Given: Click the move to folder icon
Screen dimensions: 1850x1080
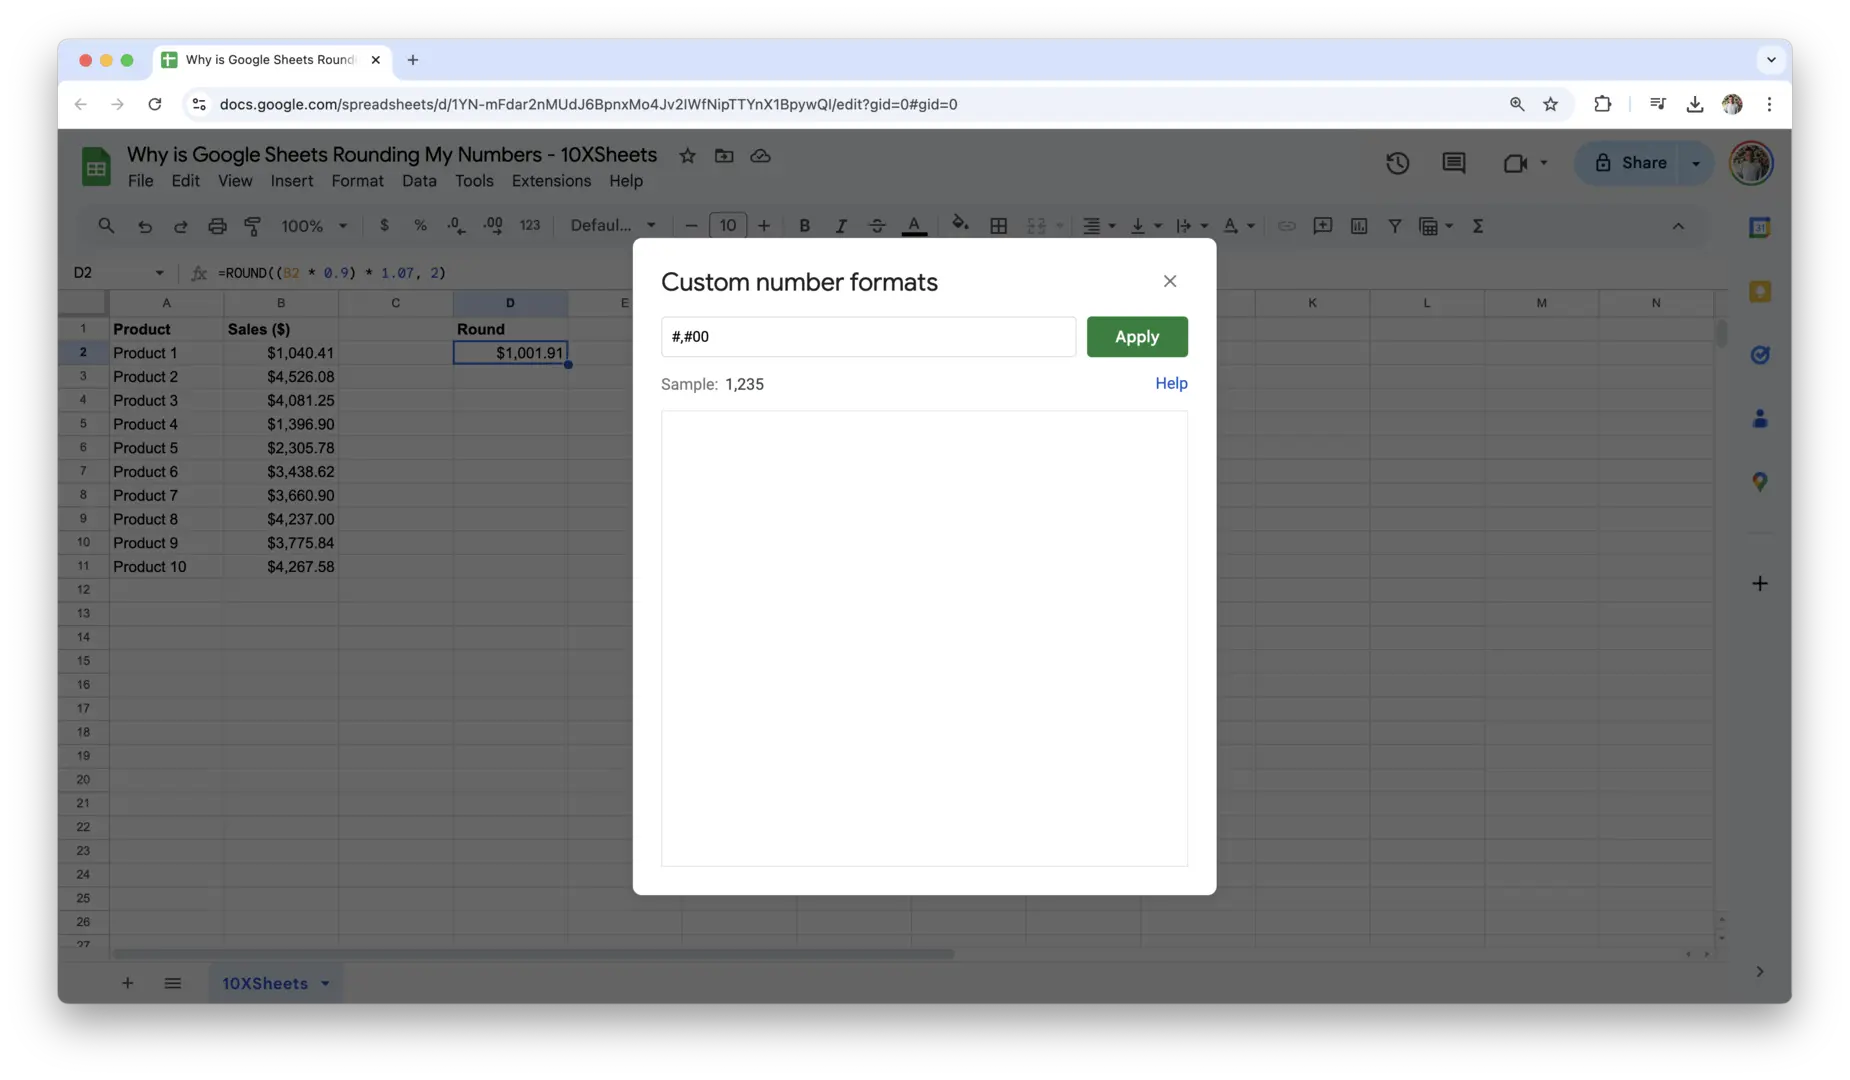Looking at the screenshot, I should pyautogui.click(x=724, y=156).
